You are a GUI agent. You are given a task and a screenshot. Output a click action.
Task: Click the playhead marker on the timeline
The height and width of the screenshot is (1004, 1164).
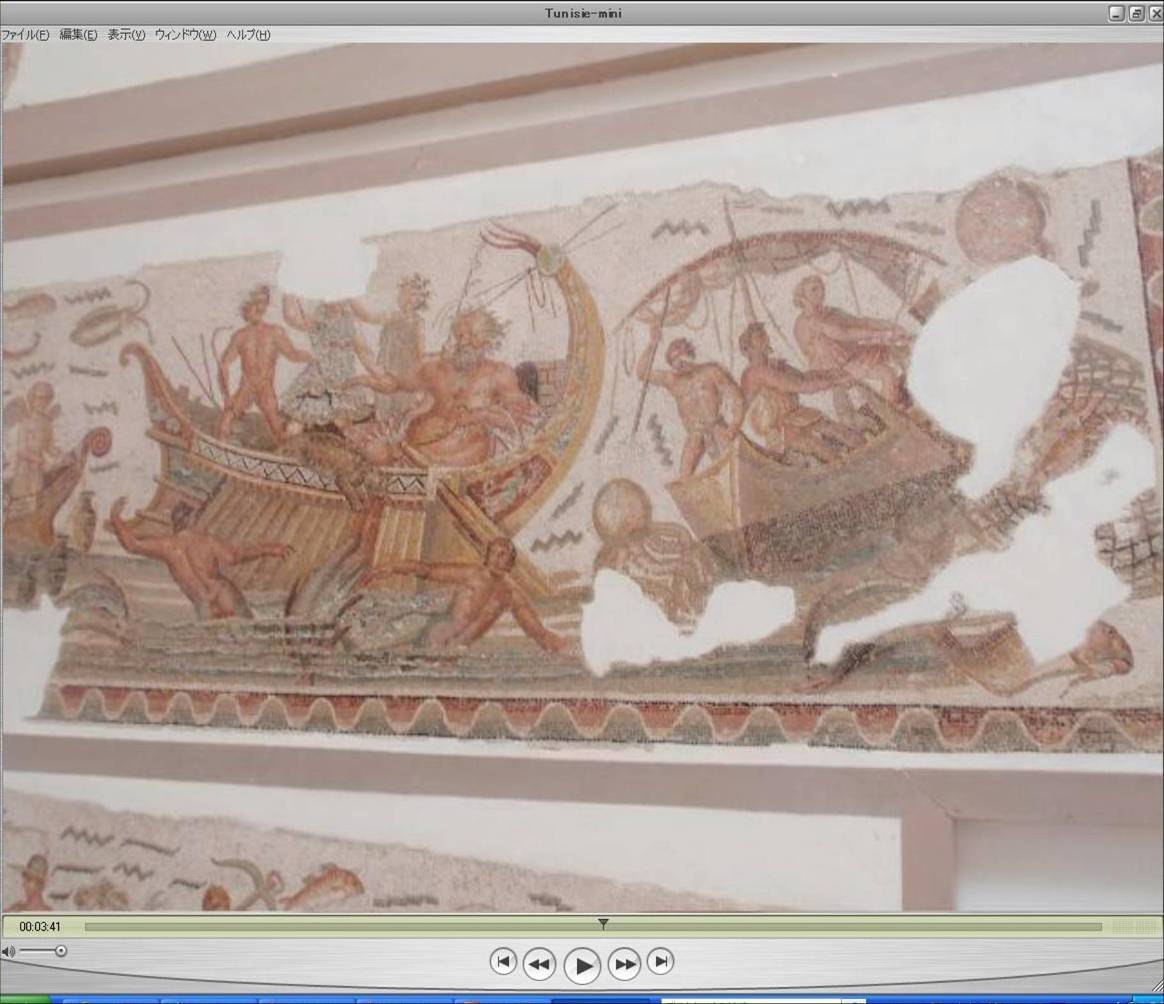[x=604, y=924]
